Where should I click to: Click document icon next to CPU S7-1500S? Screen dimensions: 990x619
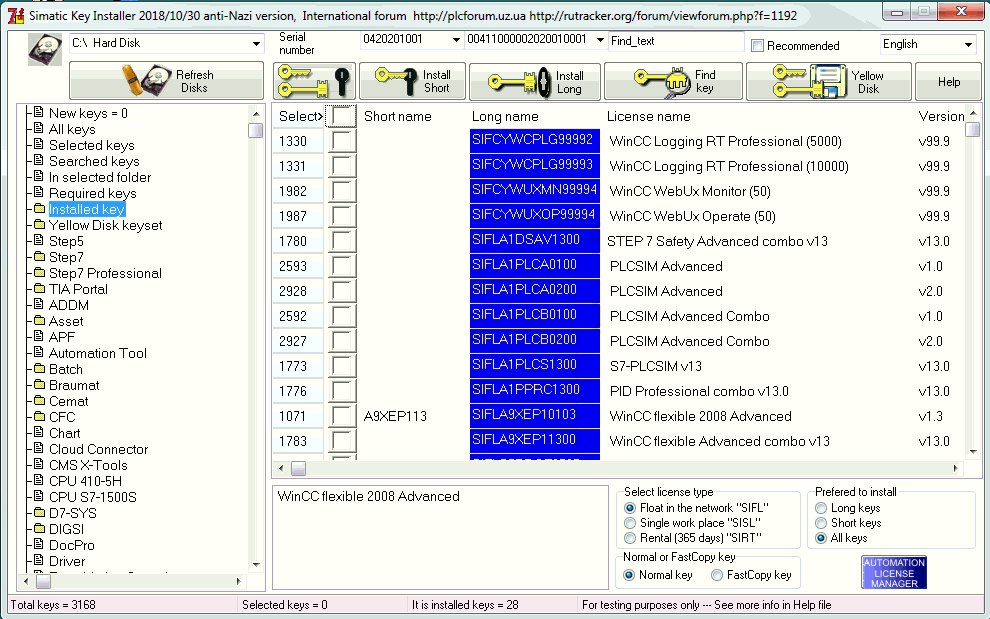coord(39,496)
